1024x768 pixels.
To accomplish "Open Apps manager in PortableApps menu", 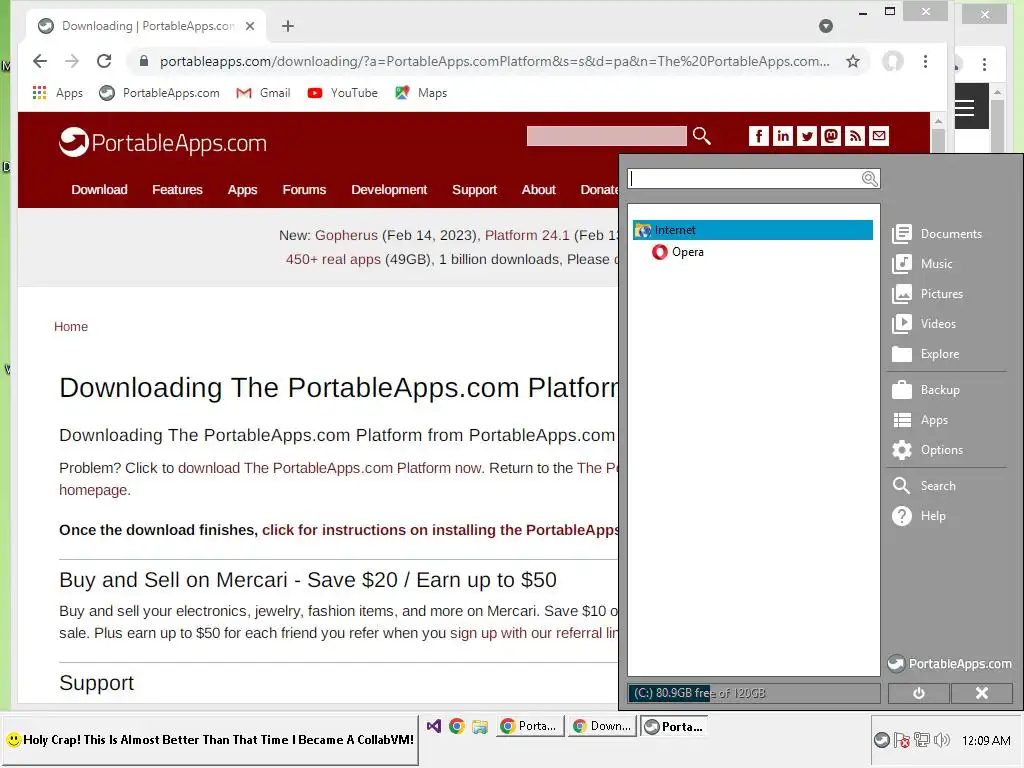I will (x=920, y=420).
